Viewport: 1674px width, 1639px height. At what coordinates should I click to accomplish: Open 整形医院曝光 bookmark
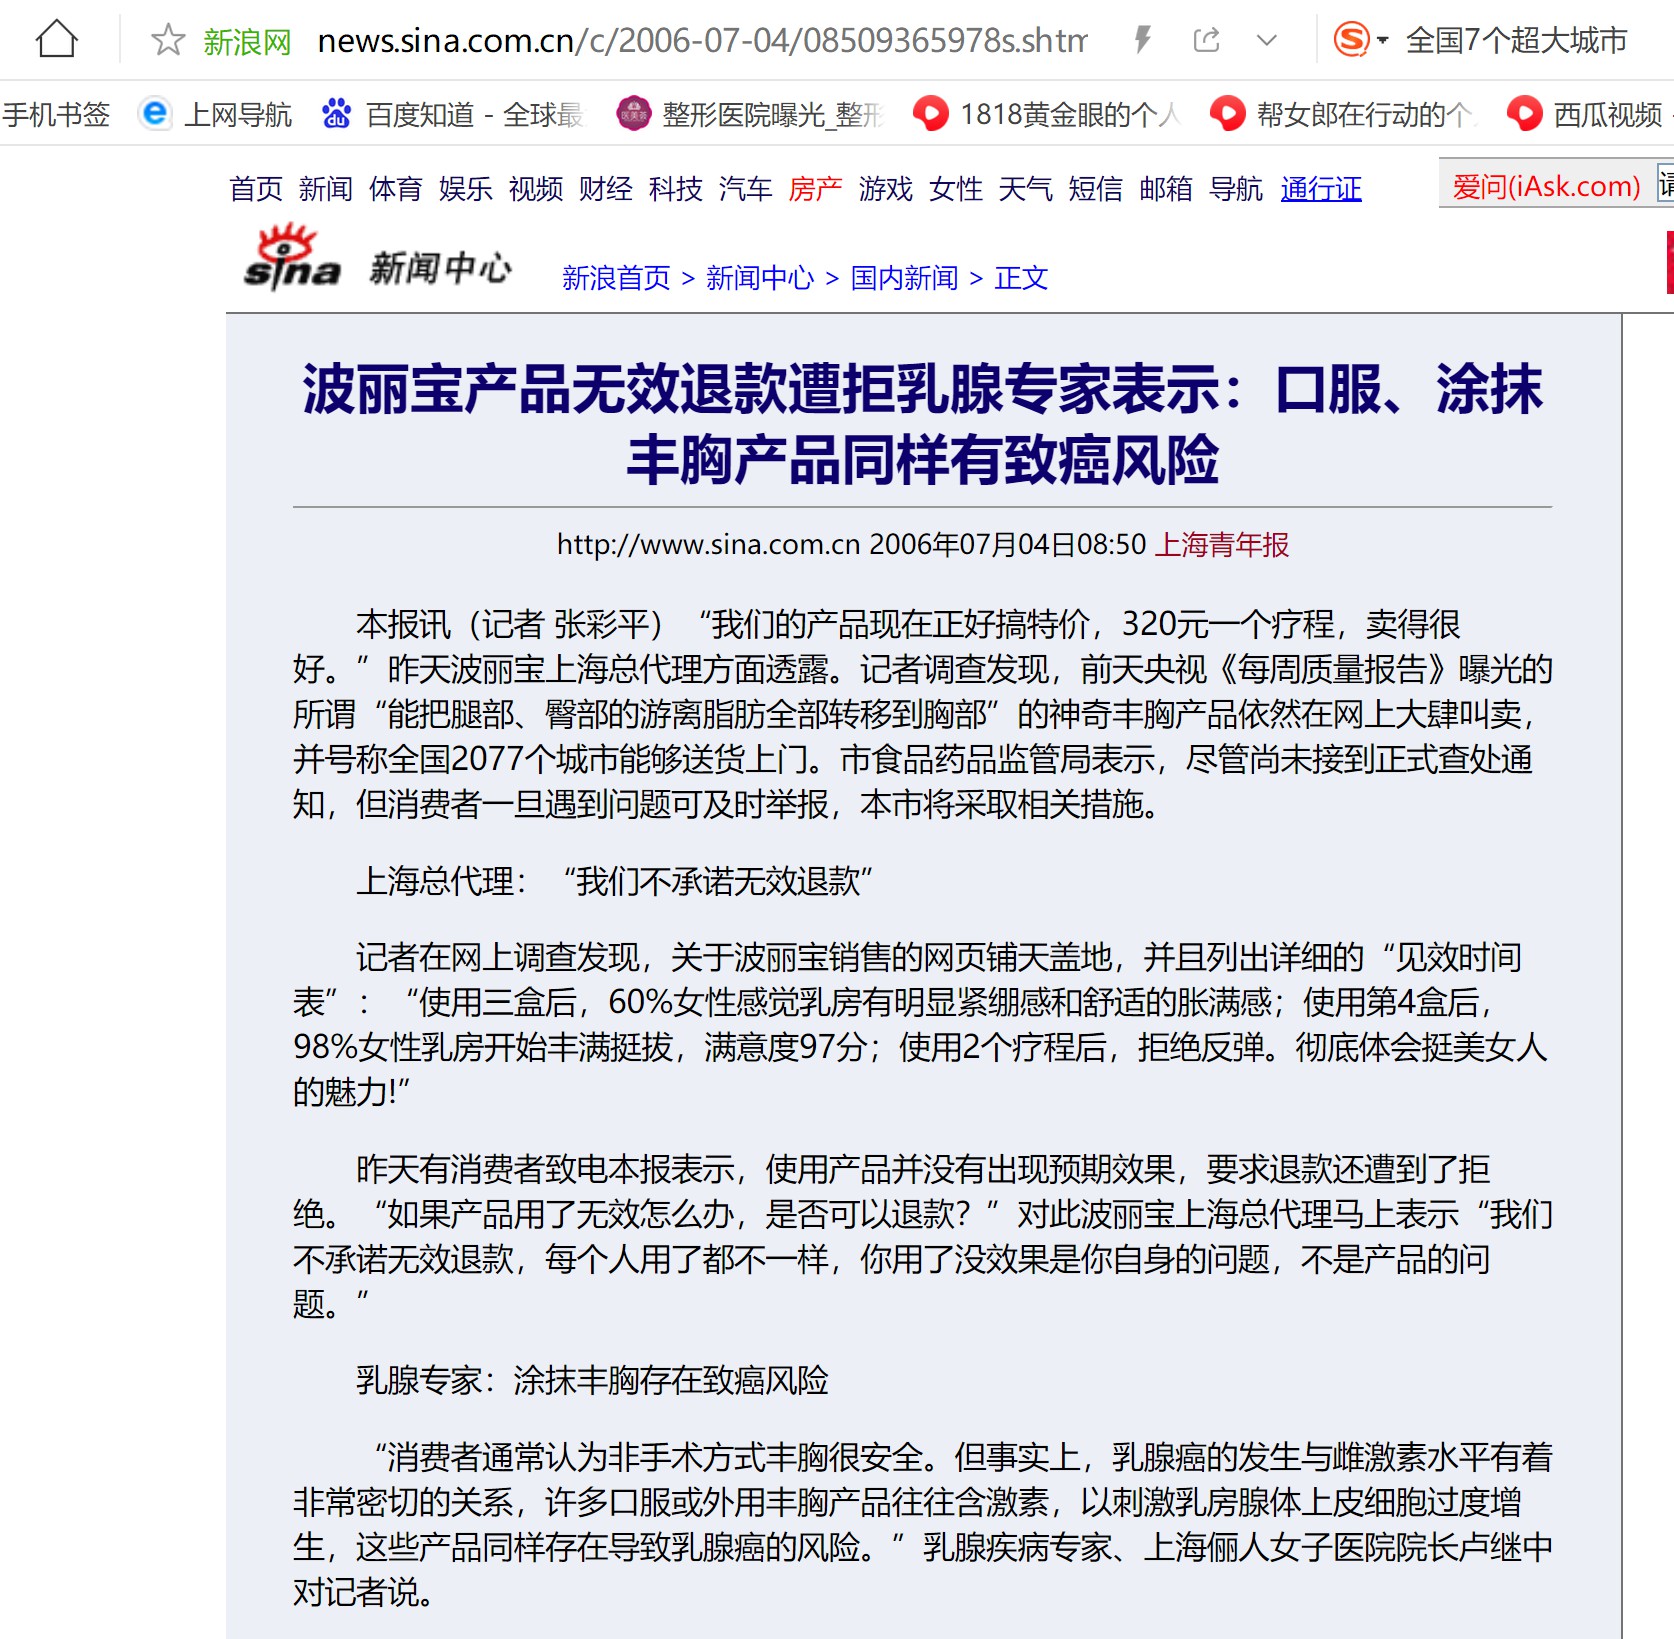pyautogui.click(x=751, y=115)
